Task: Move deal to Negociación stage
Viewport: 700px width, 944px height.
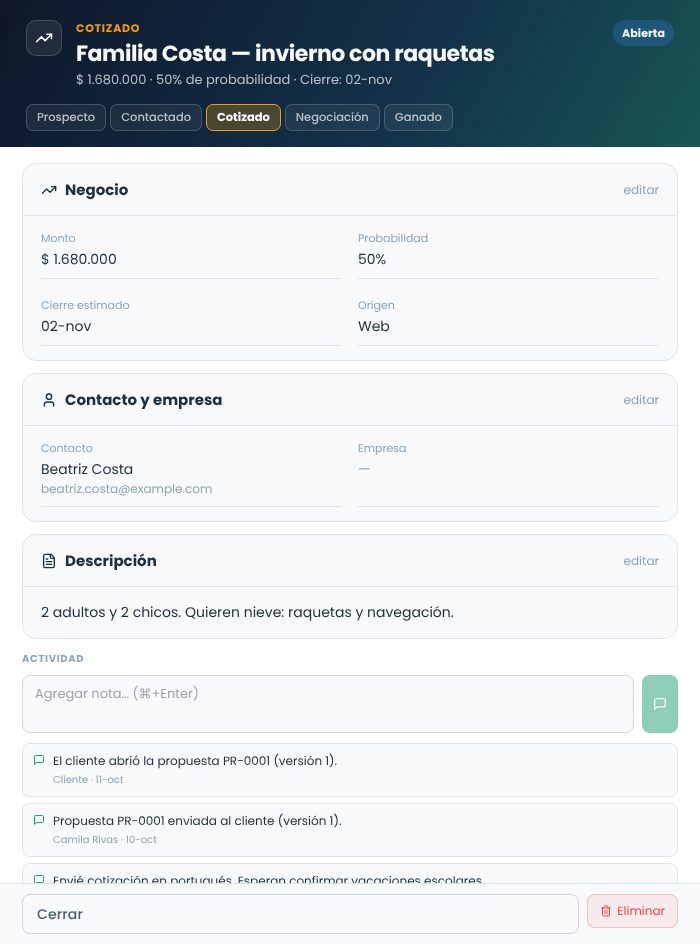Action: [332, 117]
